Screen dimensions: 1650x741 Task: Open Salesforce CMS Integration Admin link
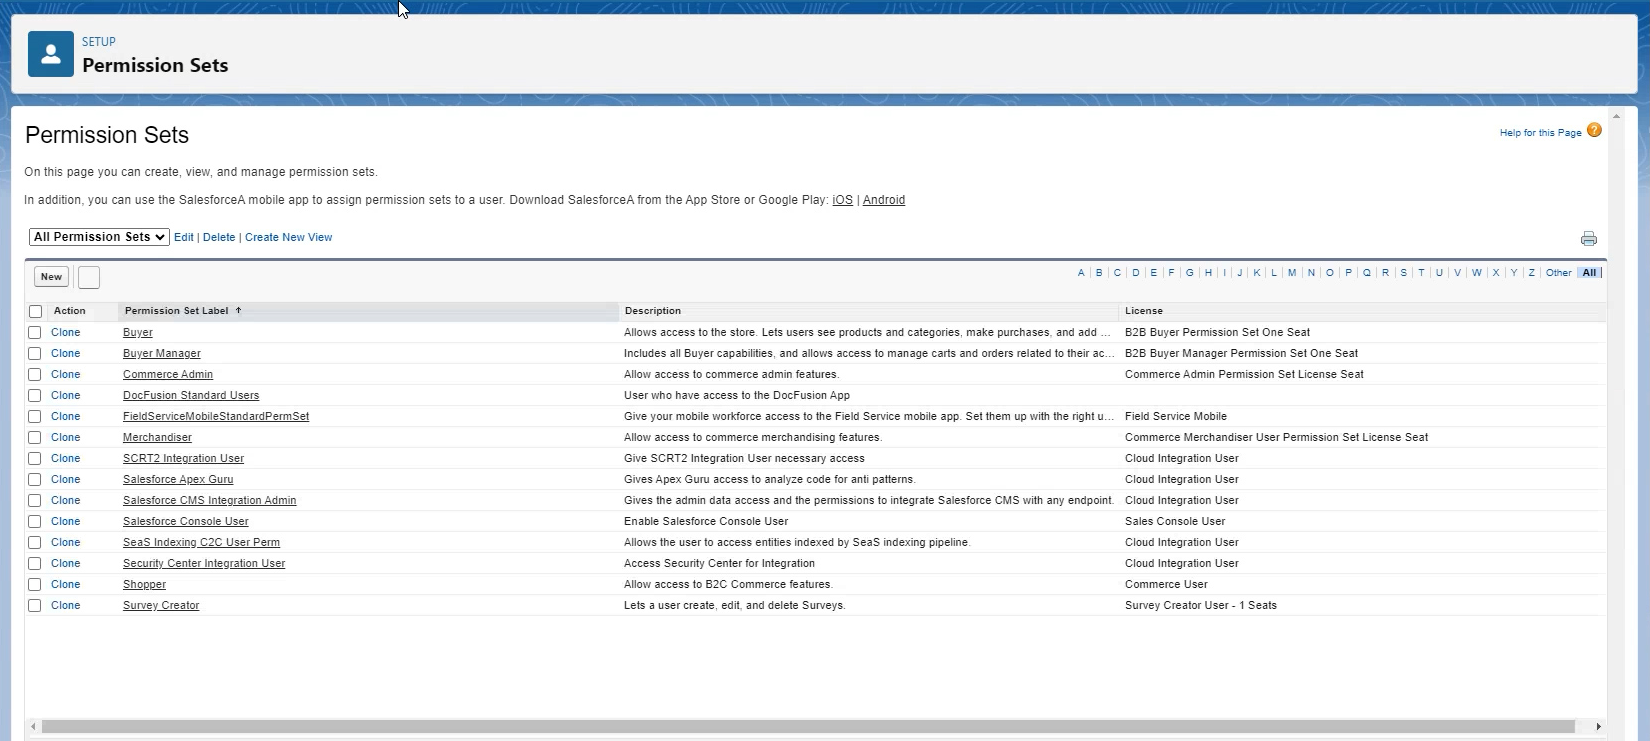[x=209, y=500]
